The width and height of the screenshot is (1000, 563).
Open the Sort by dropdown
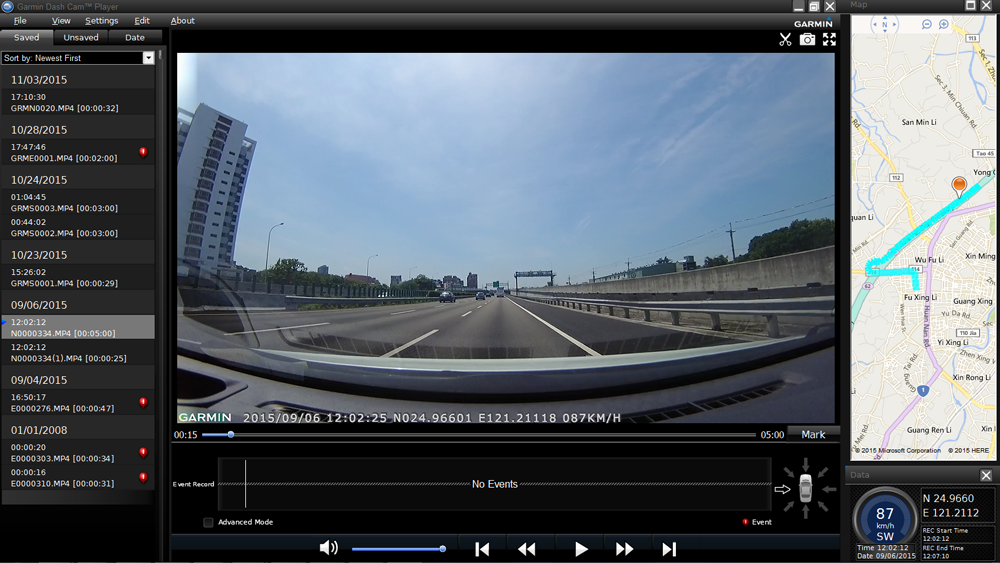pyautogui.click(x=148, y=58)
